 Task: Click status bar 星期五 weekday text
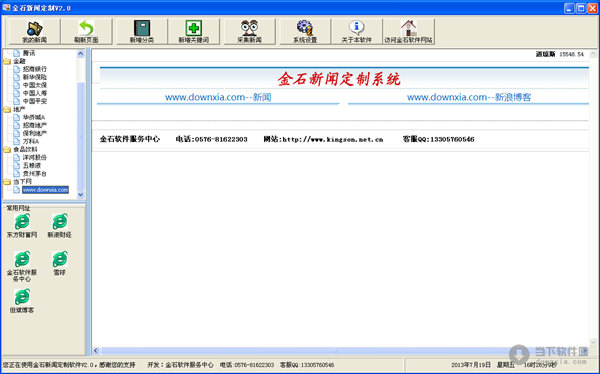pos(506,365)
